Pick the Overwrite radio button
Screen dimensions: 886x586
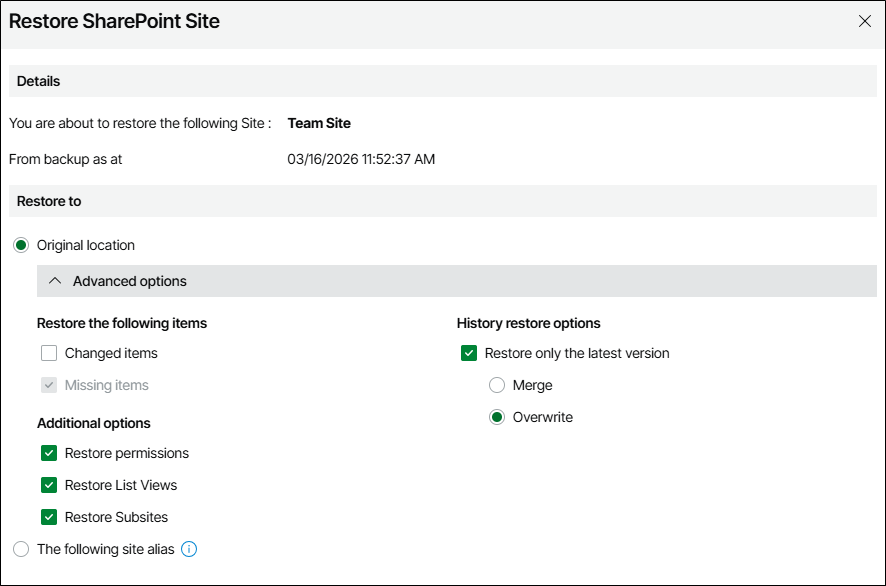tap(497, 417)
